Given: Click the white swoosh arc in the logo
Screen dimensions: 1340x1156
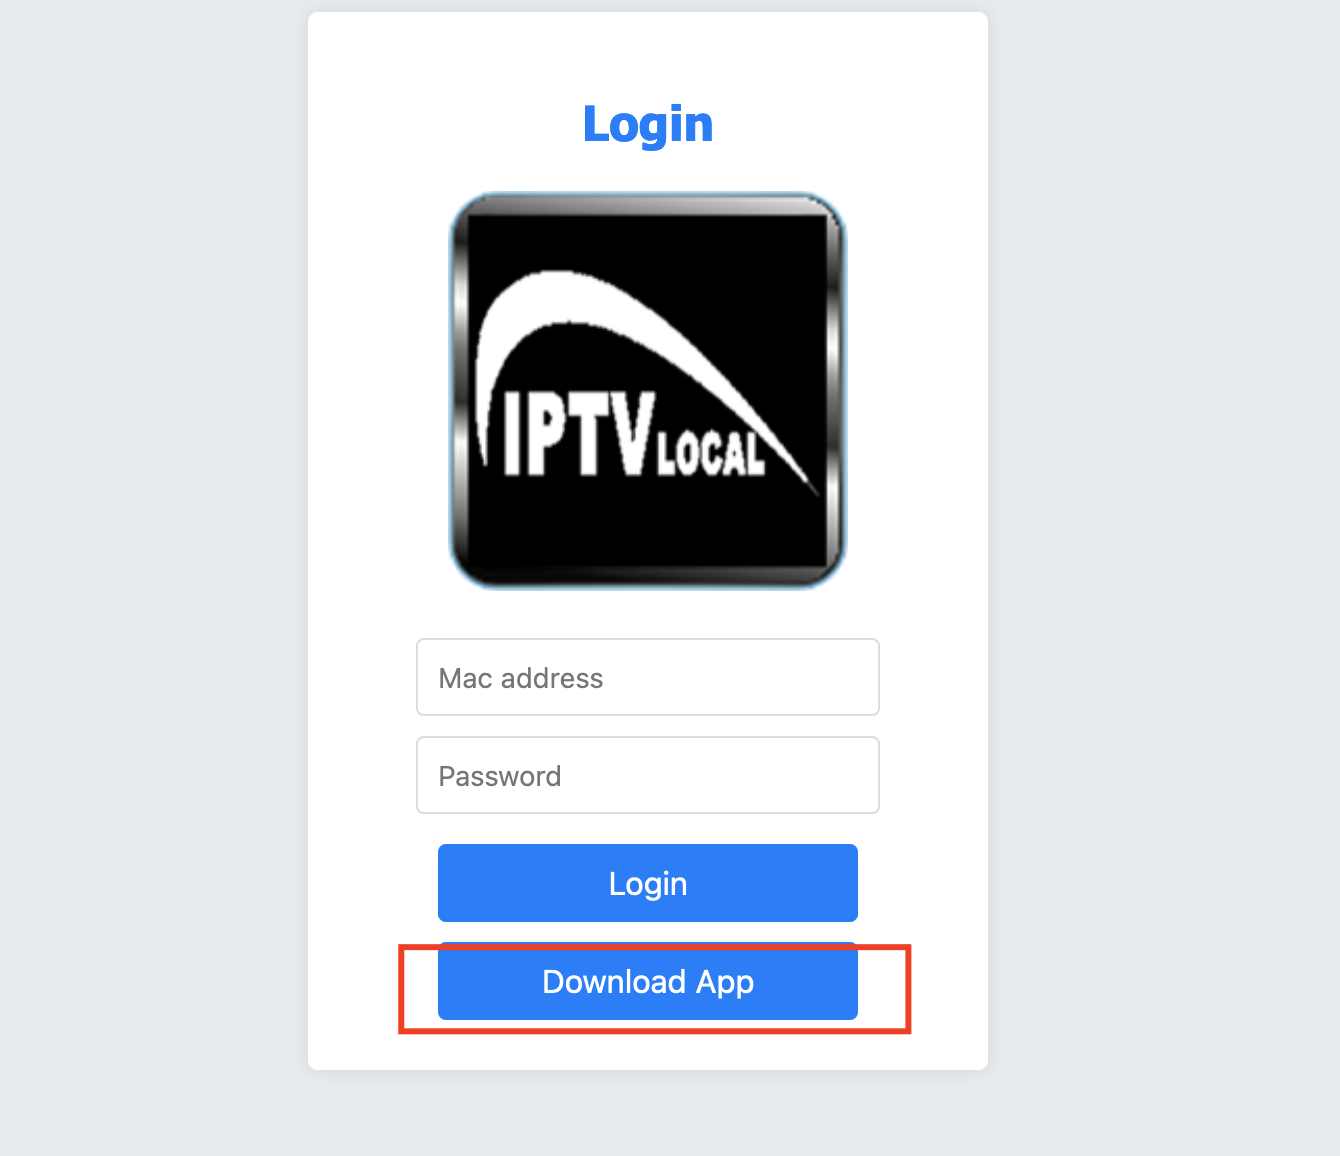Looking at the screenshot, I should point(600,320).
